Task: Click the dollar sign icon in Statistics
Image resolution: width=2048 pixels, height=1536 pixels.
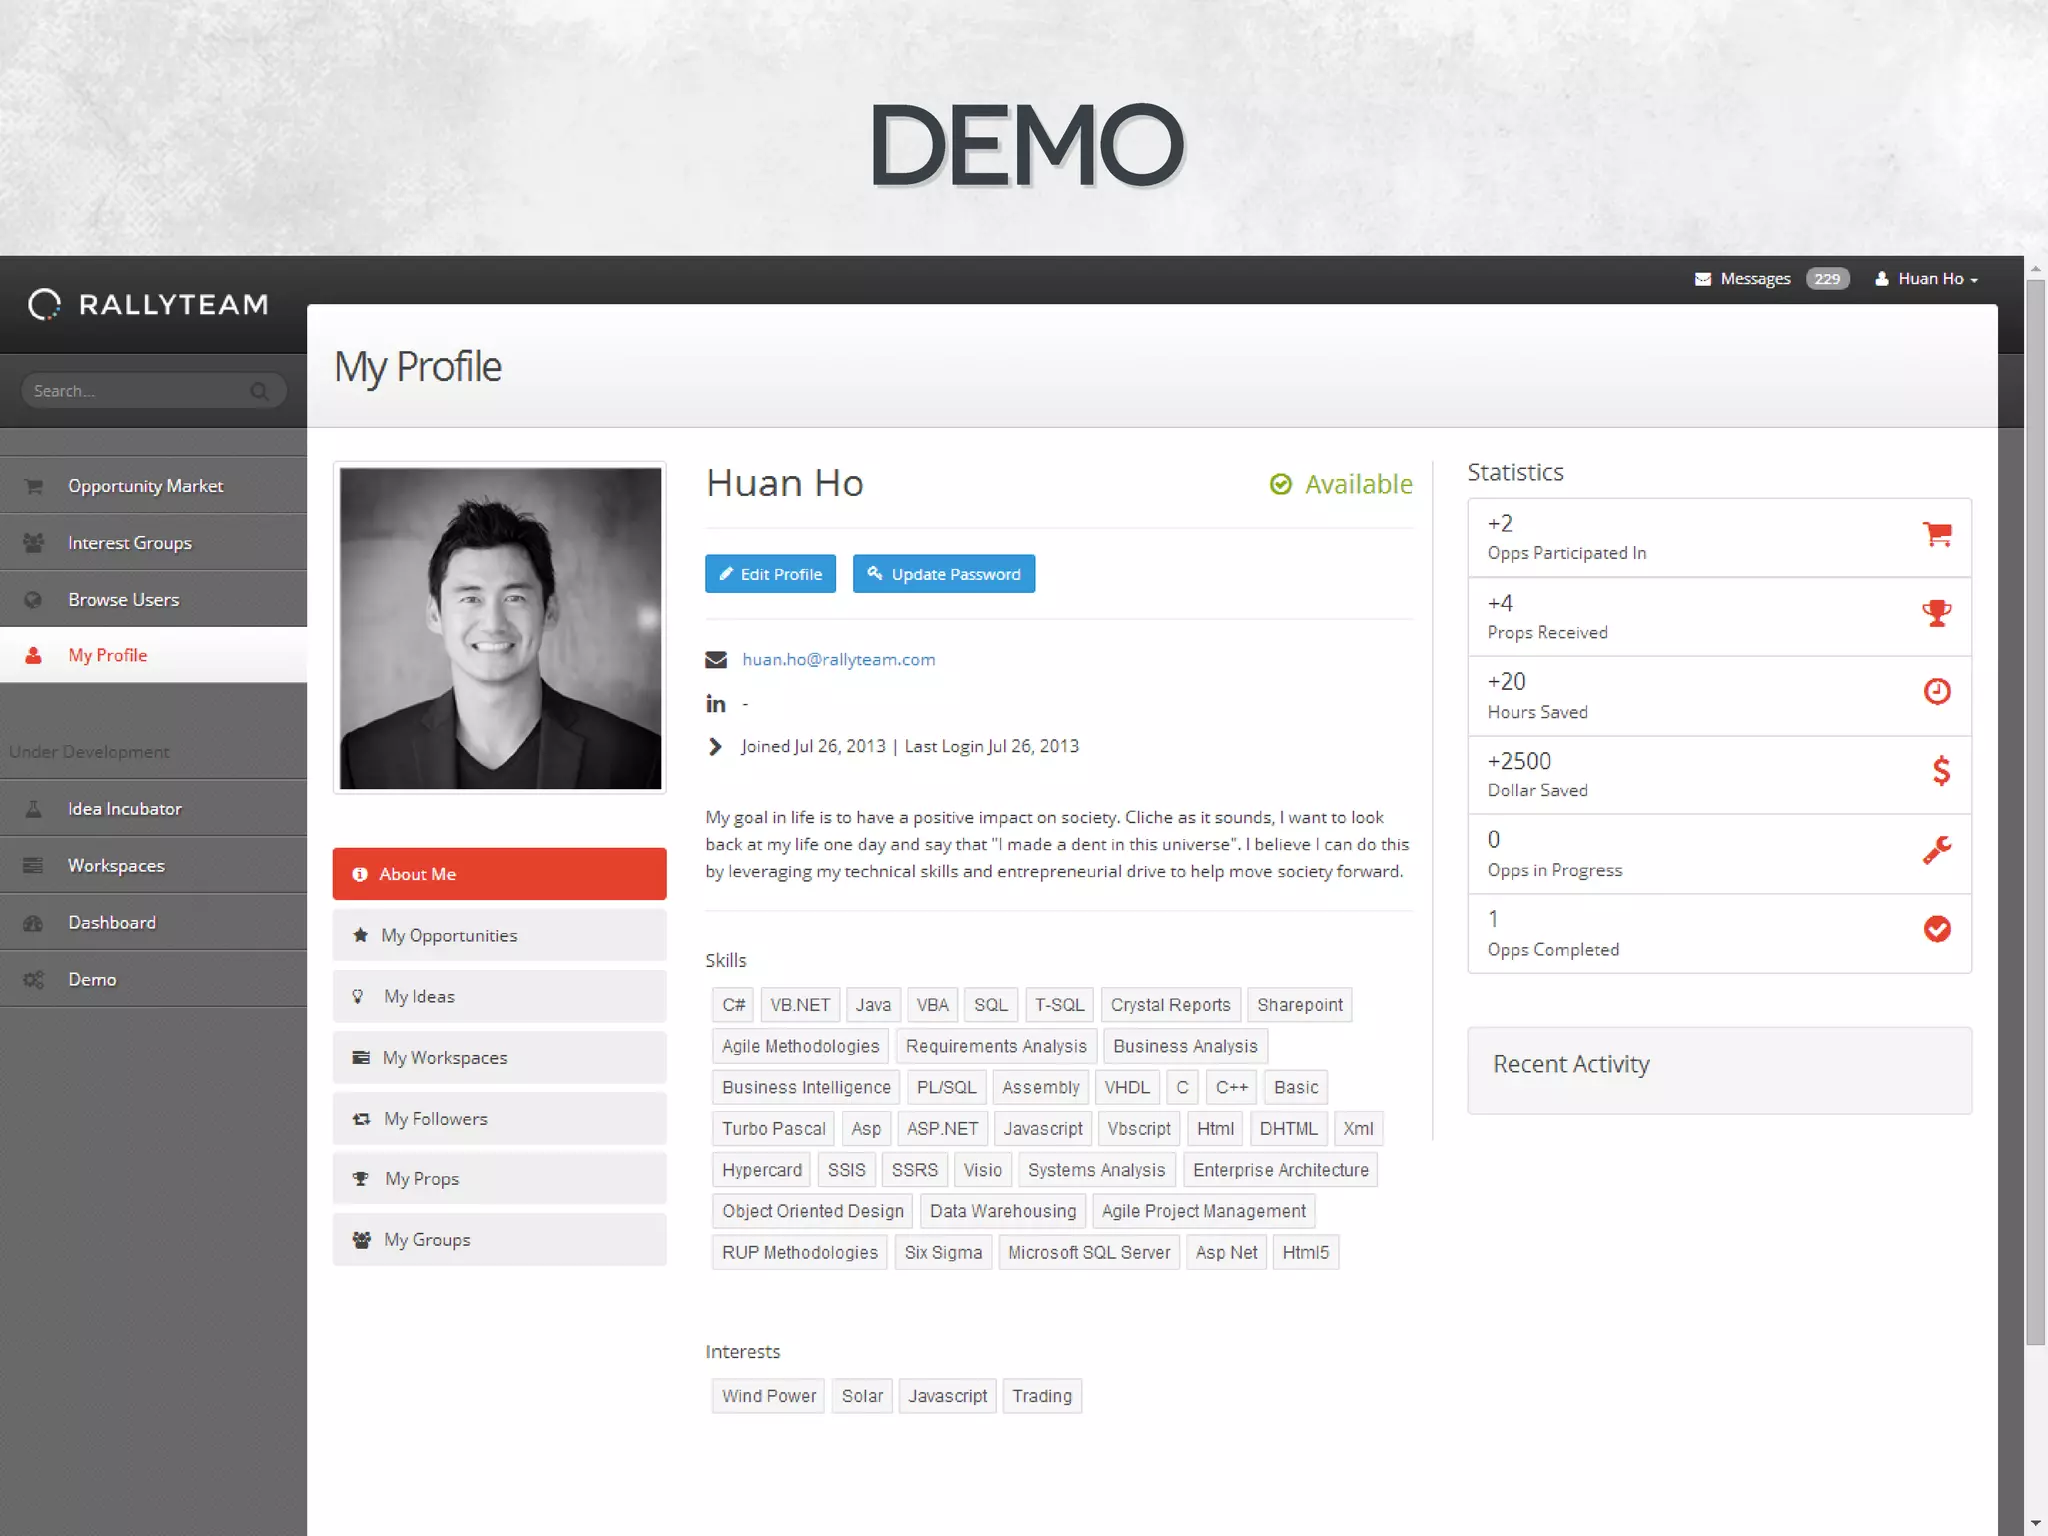Action: tap(1940, 771)
